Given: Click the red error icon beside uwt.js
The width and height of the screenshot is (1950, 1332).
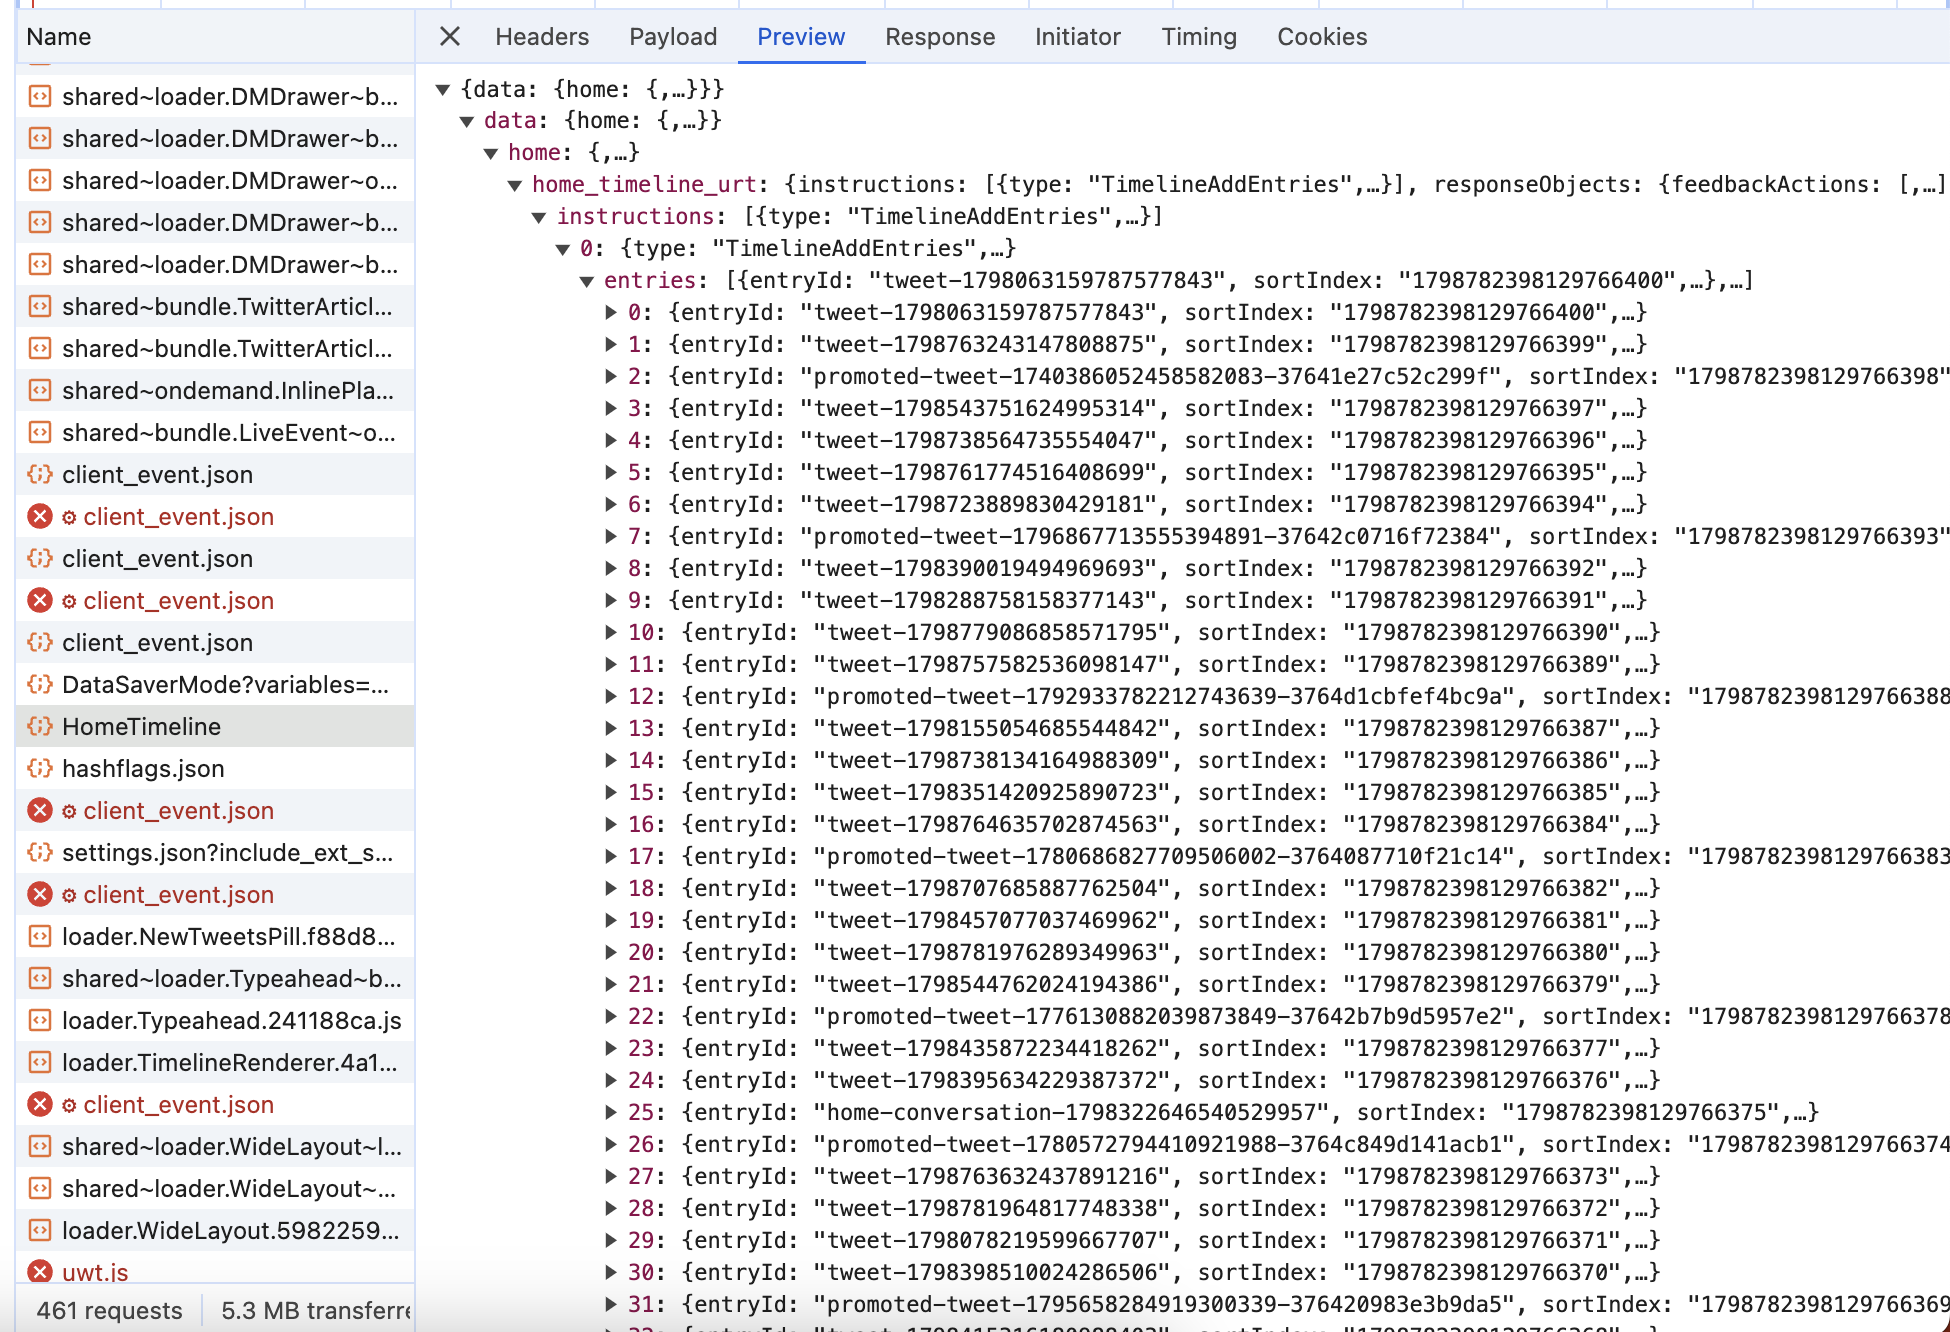Looking at the screenshot, I should [x=40, y=1272].
